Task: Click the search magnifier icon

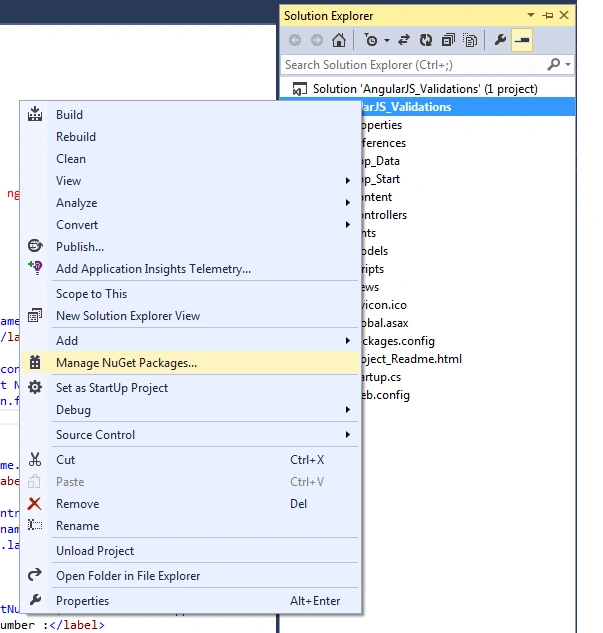Action: click(x=554, y=65)
